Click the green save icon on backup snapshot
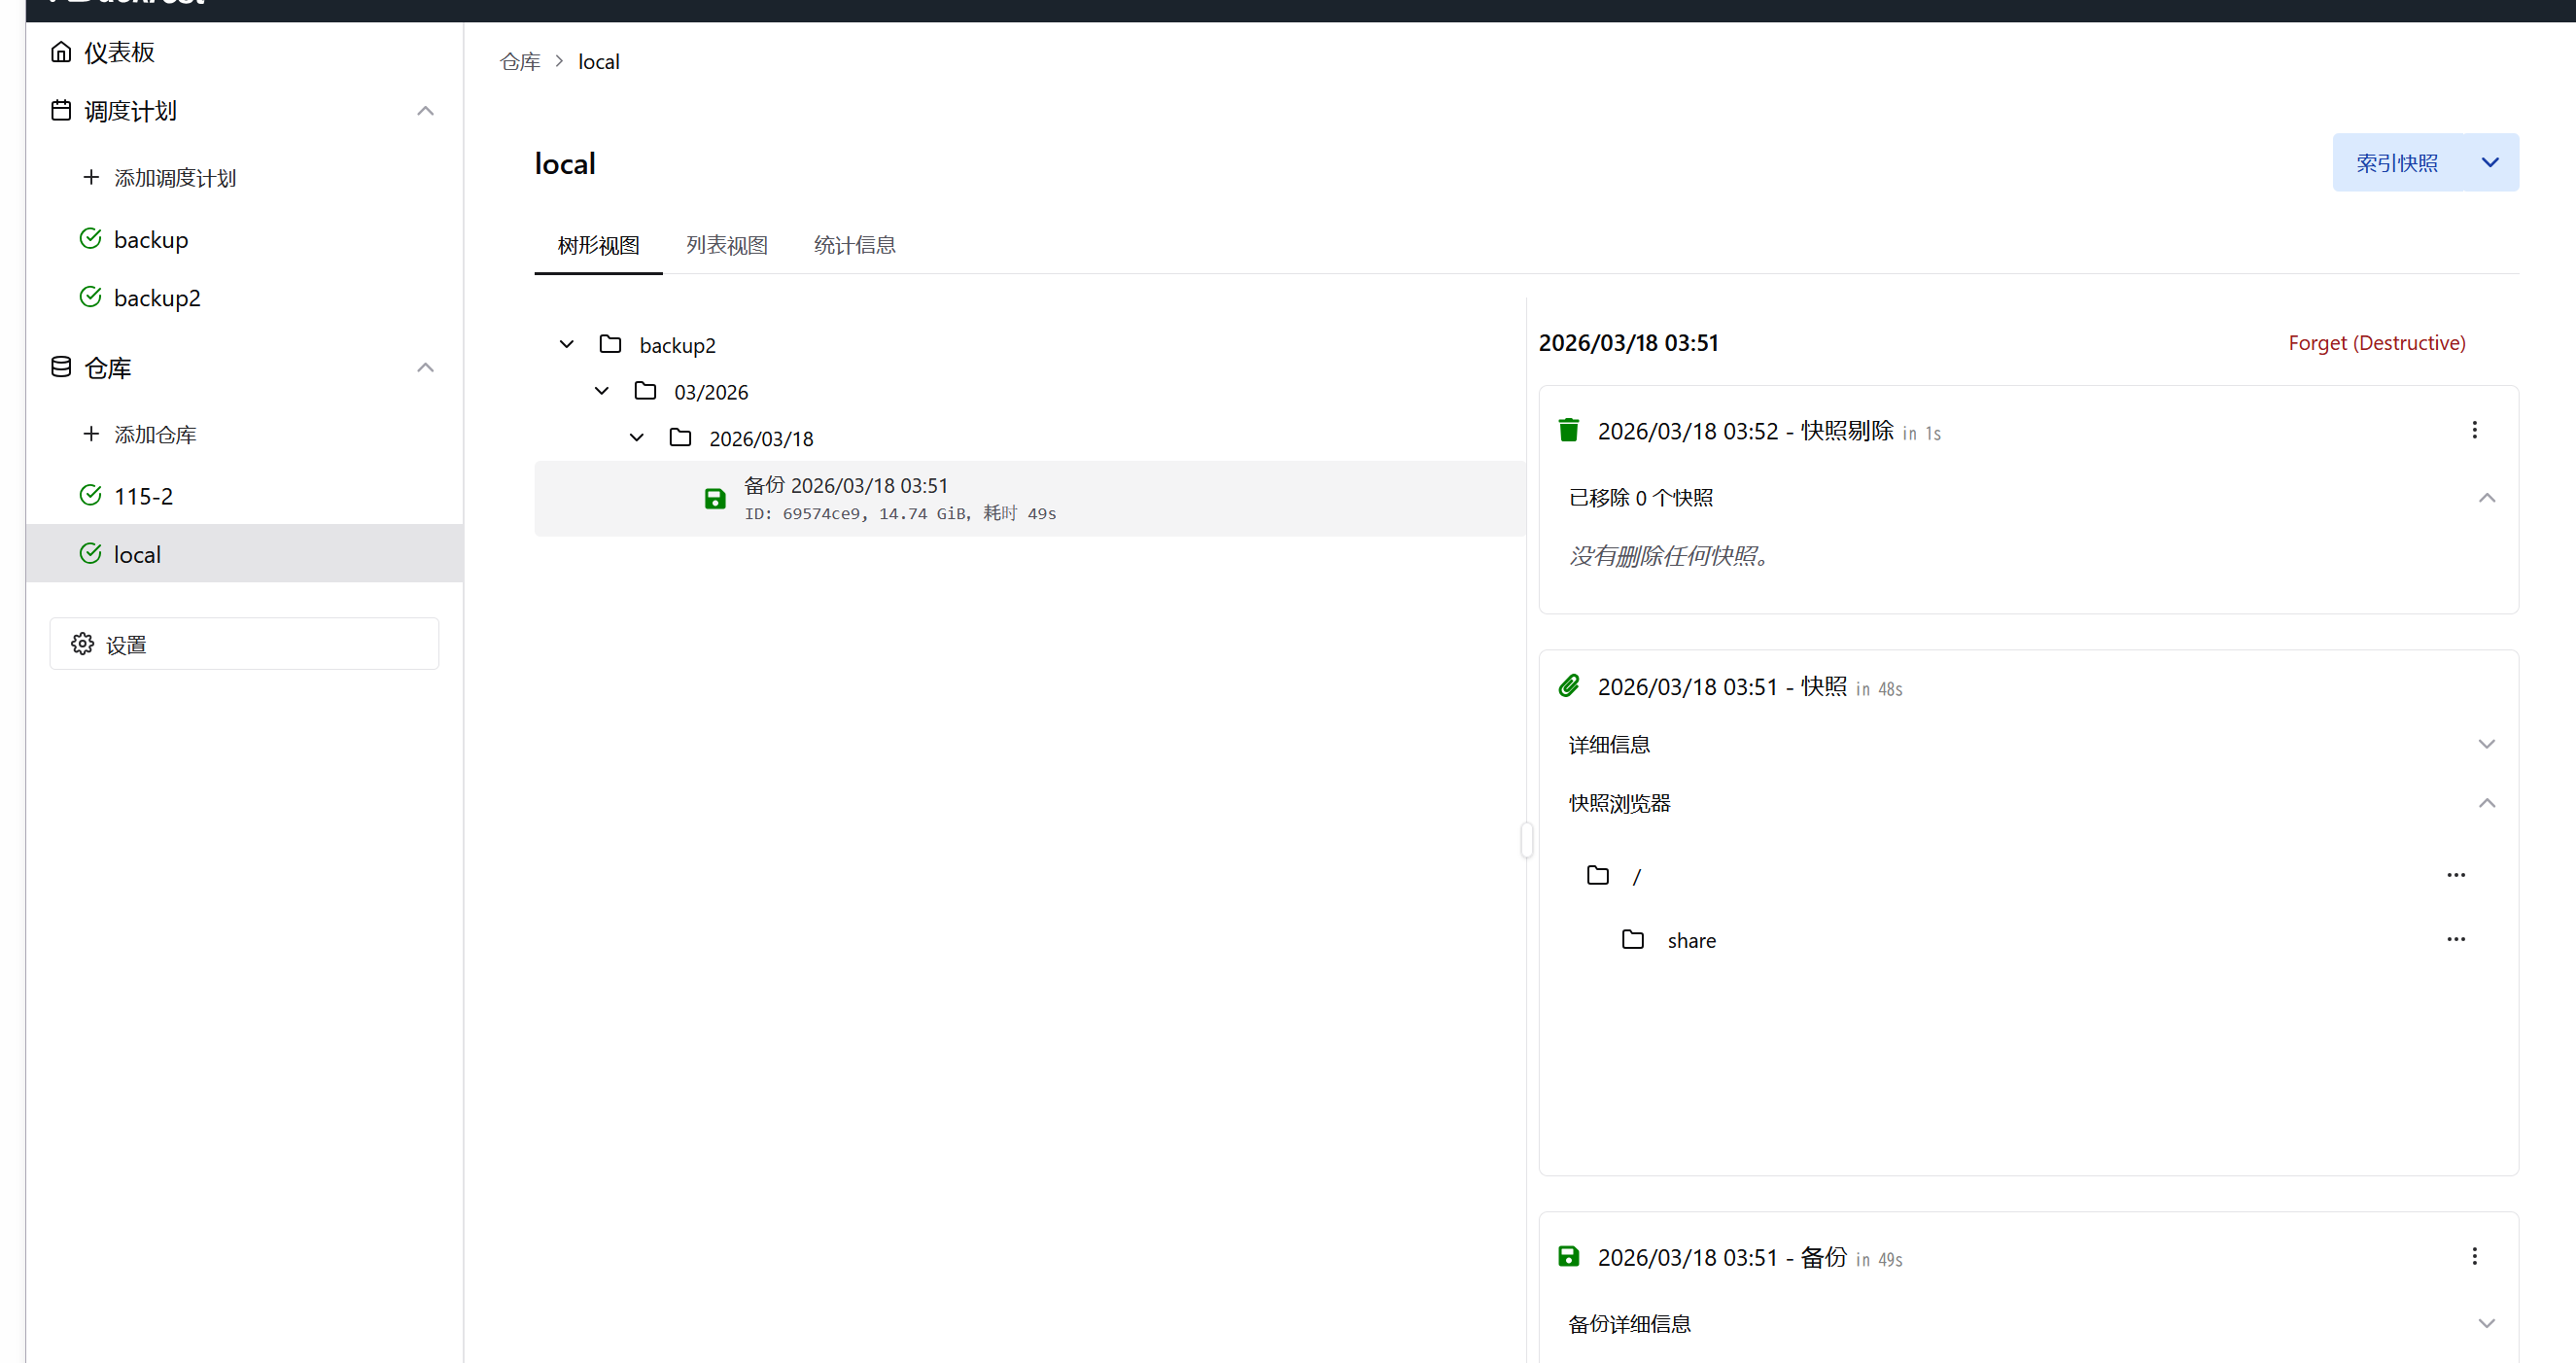 pos(715,498)
